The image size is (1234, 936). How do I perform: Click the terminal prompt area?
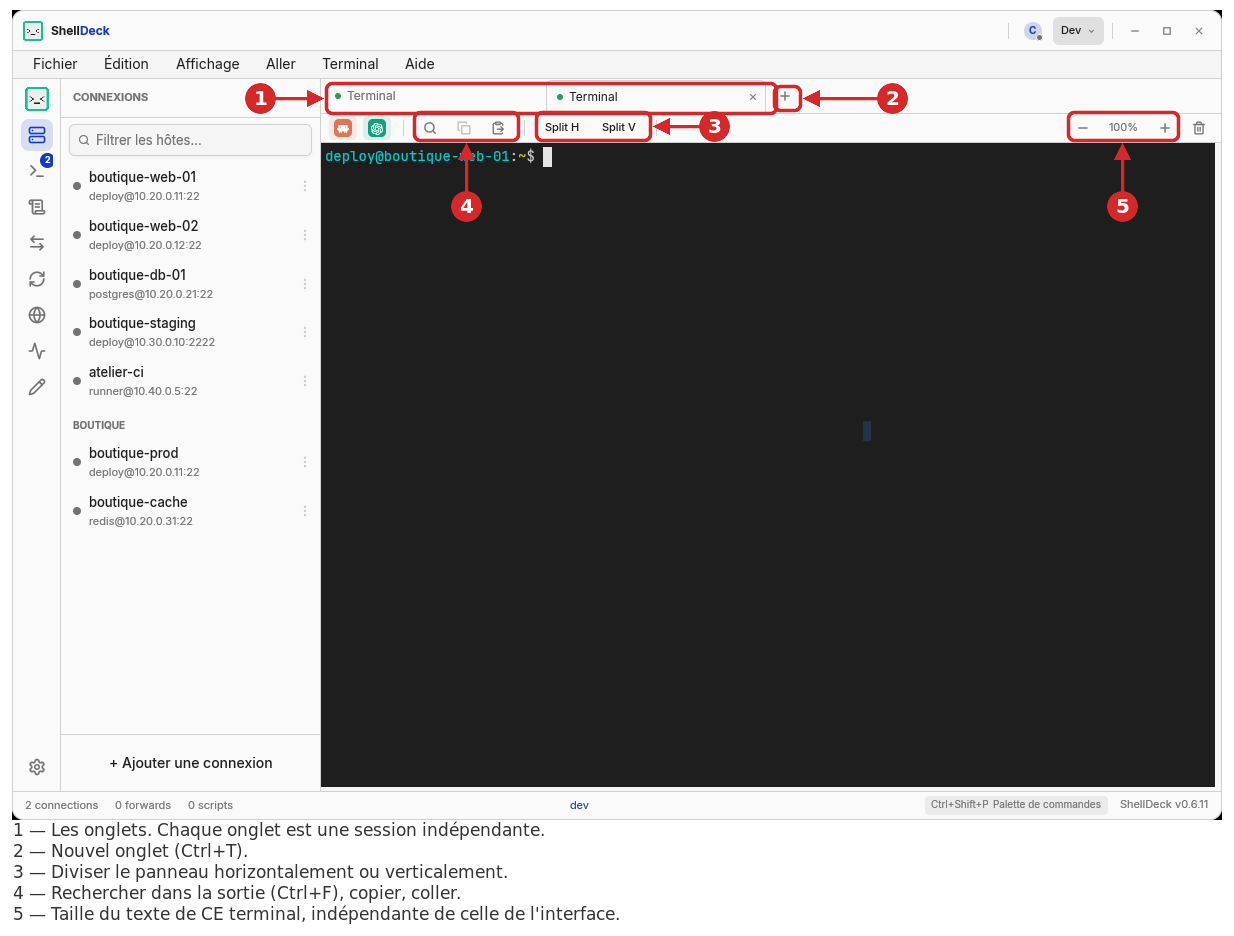pyautogui.click(x=768, y=465)
